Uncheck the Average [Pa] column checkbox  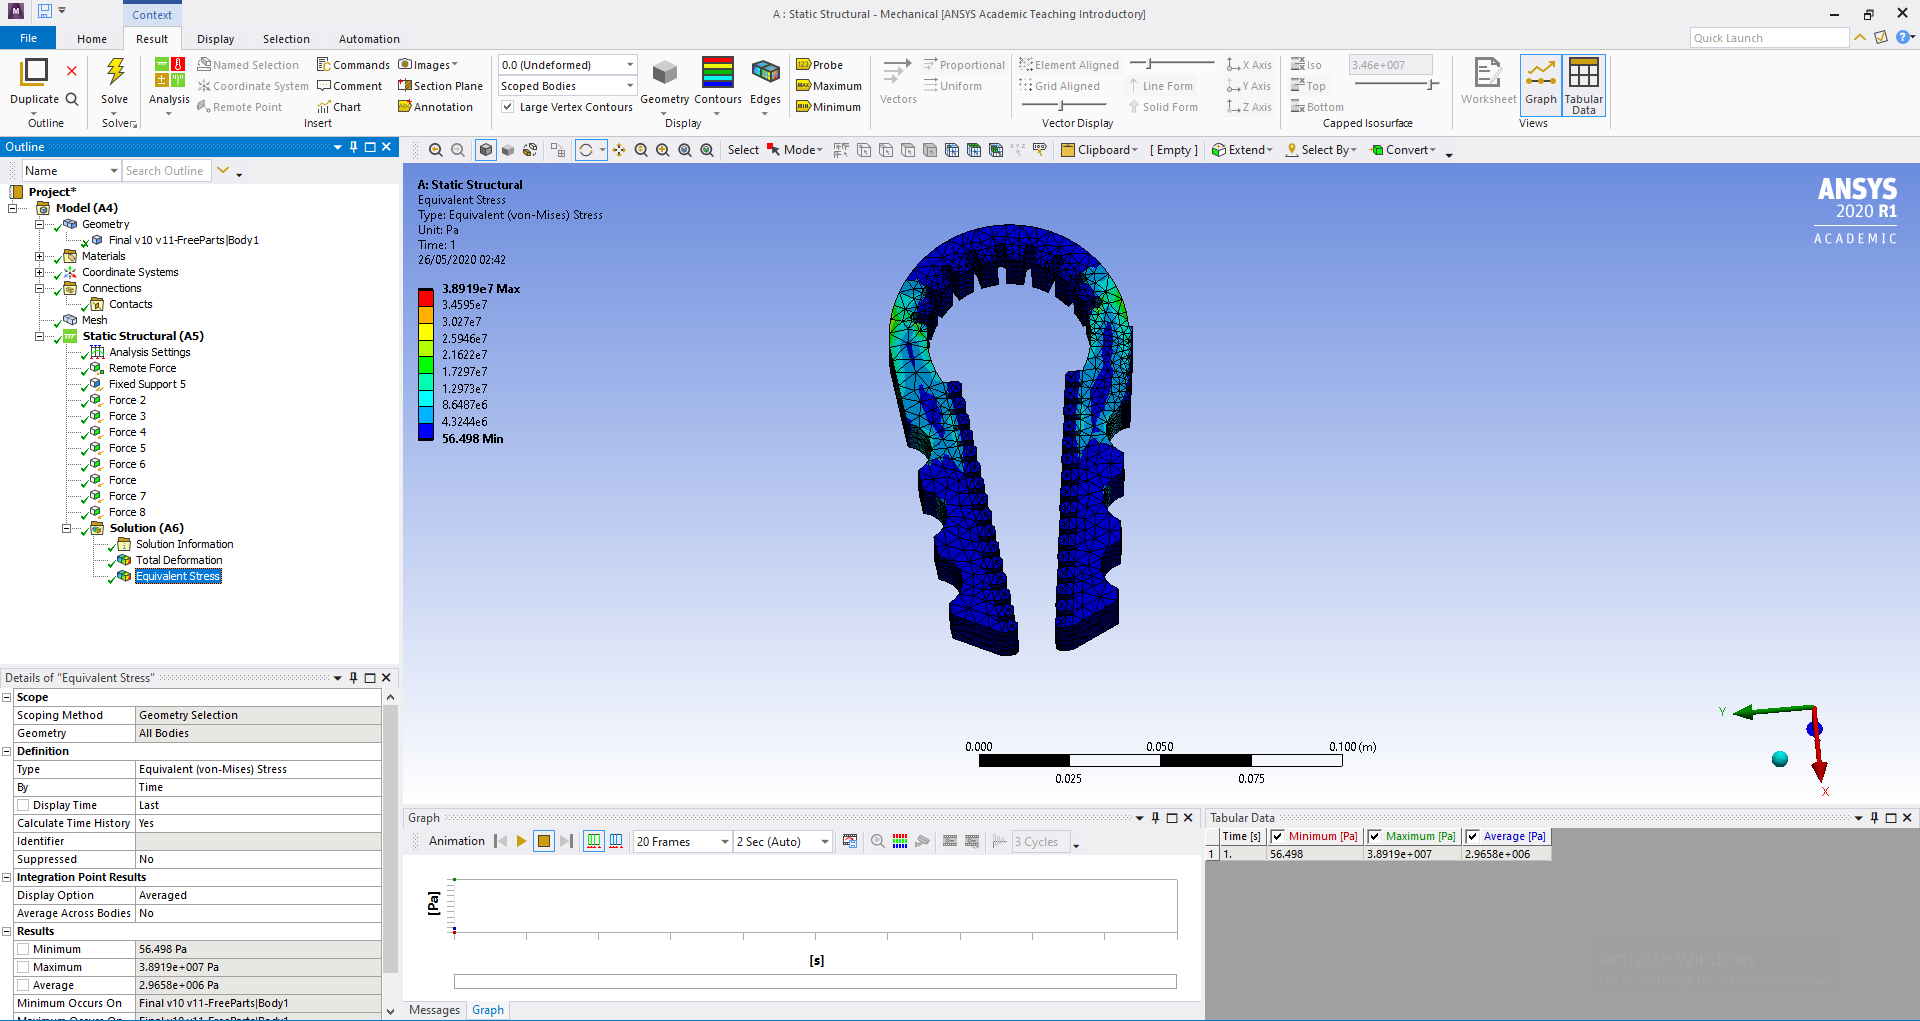(1472, 836)
